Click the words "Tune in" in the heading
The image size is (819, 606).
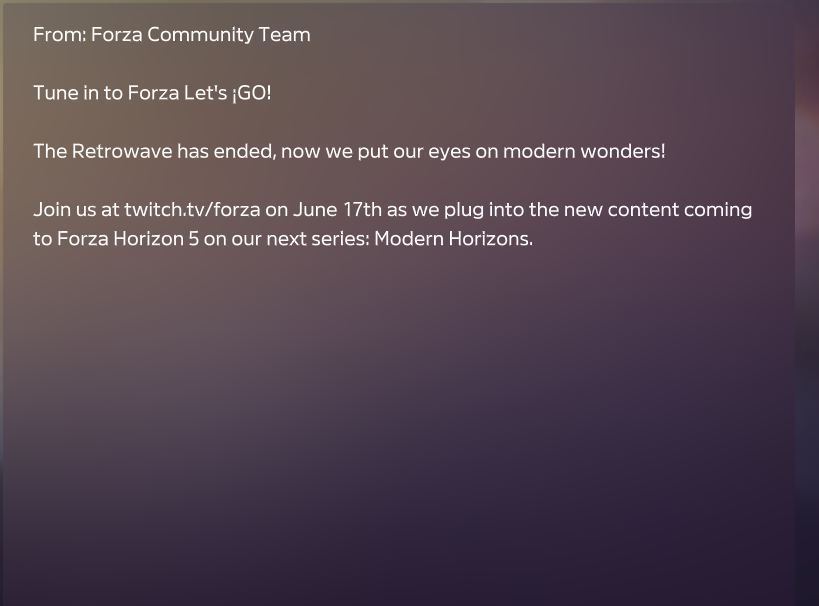pyautogui.click(x=65, y=93)
